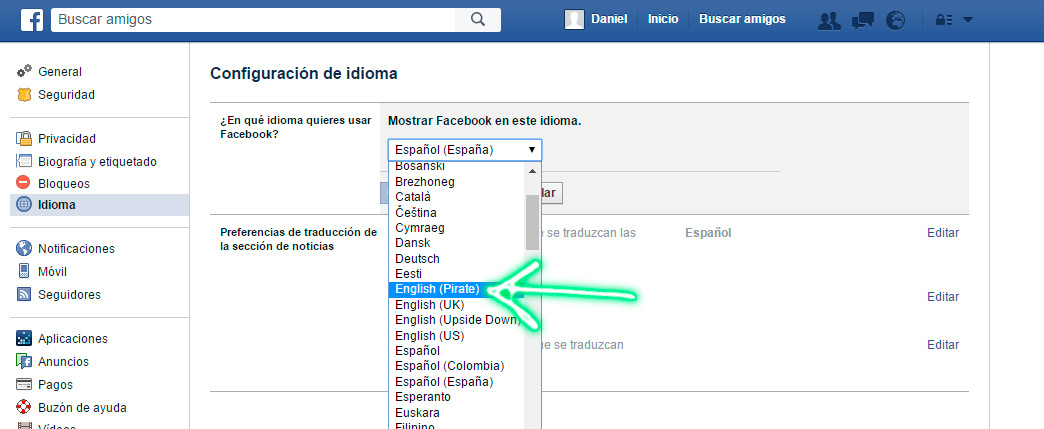
Task: Click the second Editar link
Action: pyautogui.click(x=943, y=296)
